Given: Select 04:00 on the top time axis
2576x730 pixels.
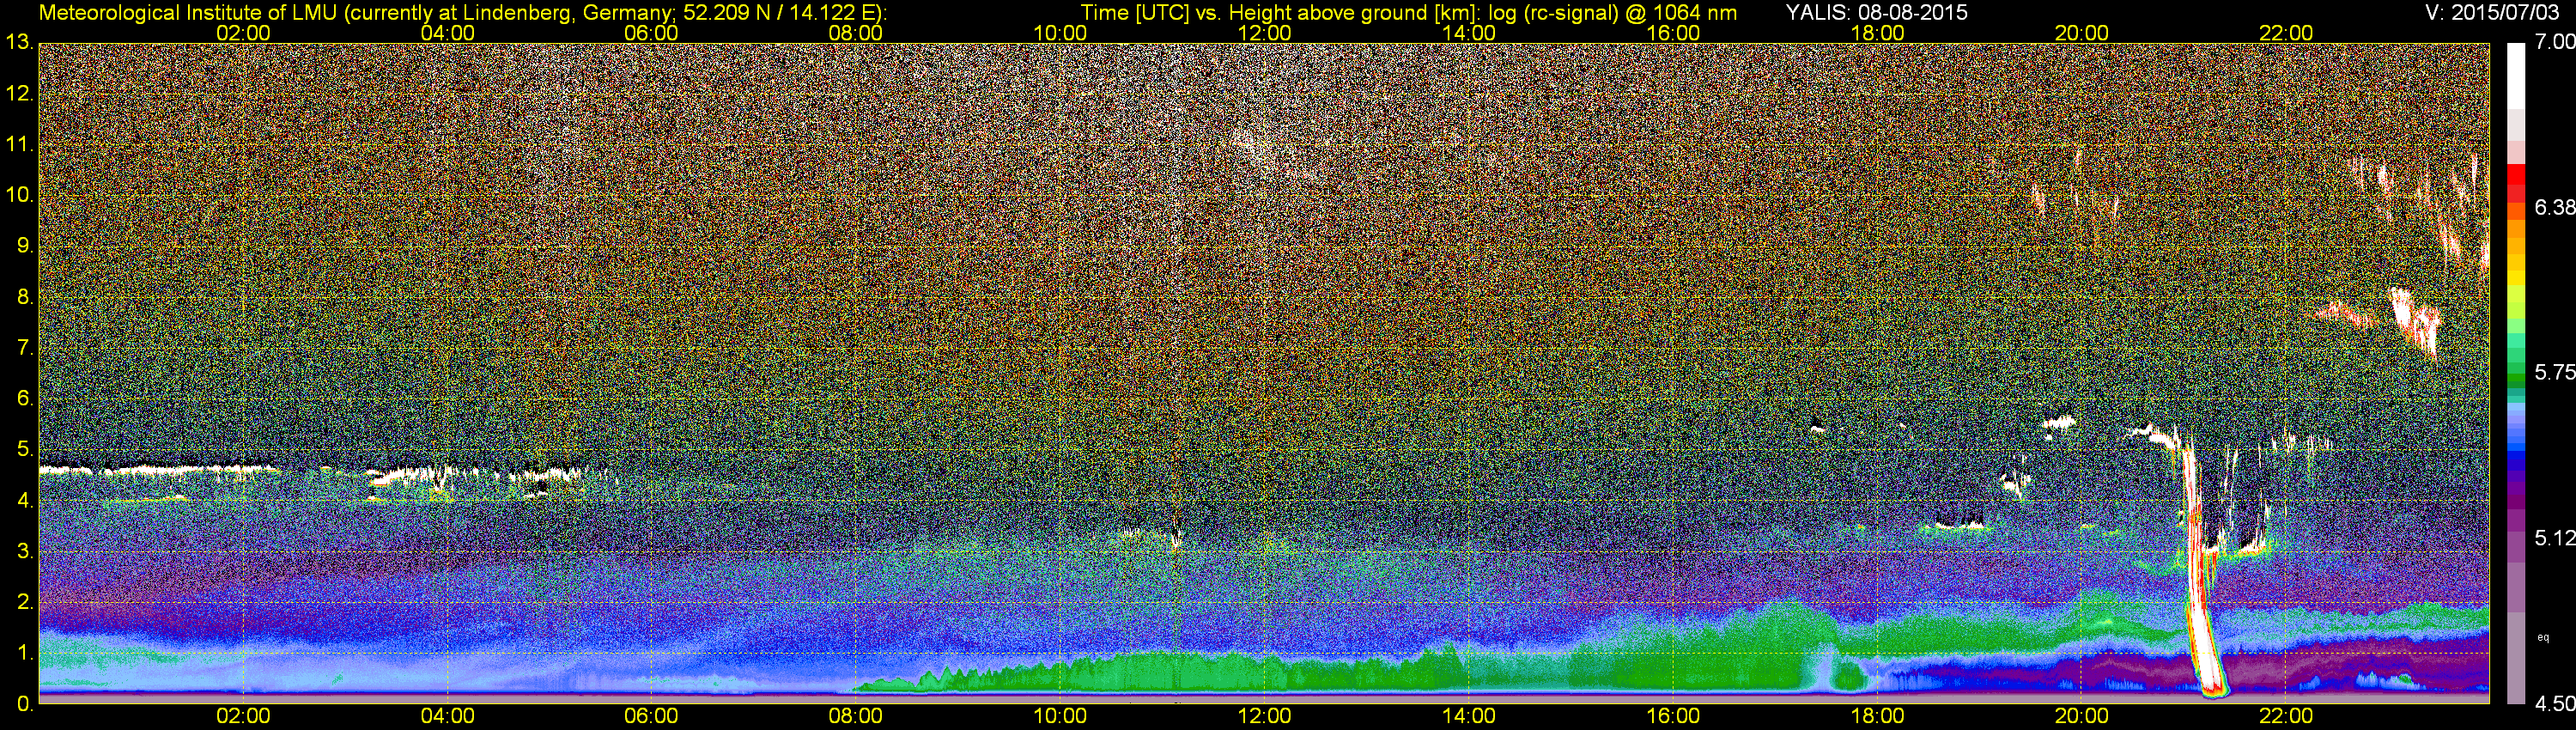Looking at the screenshot, I should pos(447,33).
